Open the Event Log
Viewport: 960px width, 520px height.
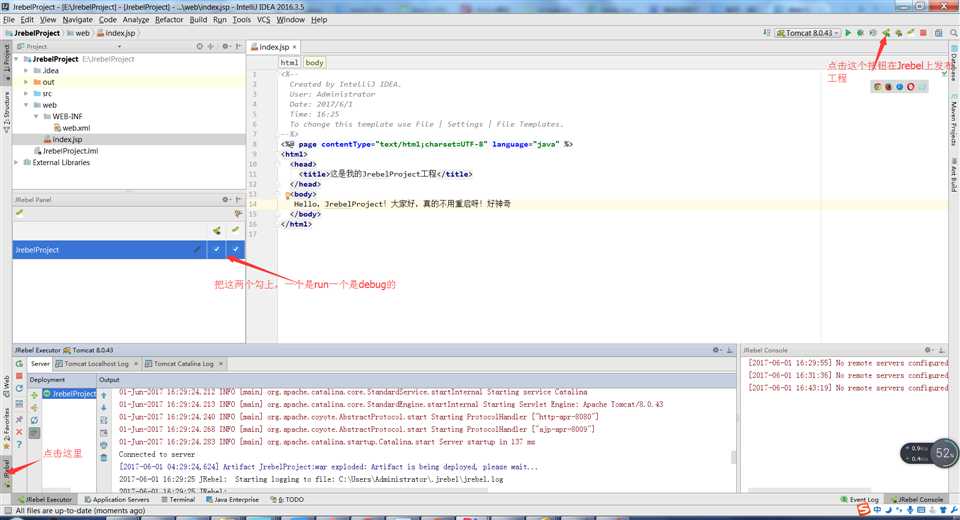[860, 500]
